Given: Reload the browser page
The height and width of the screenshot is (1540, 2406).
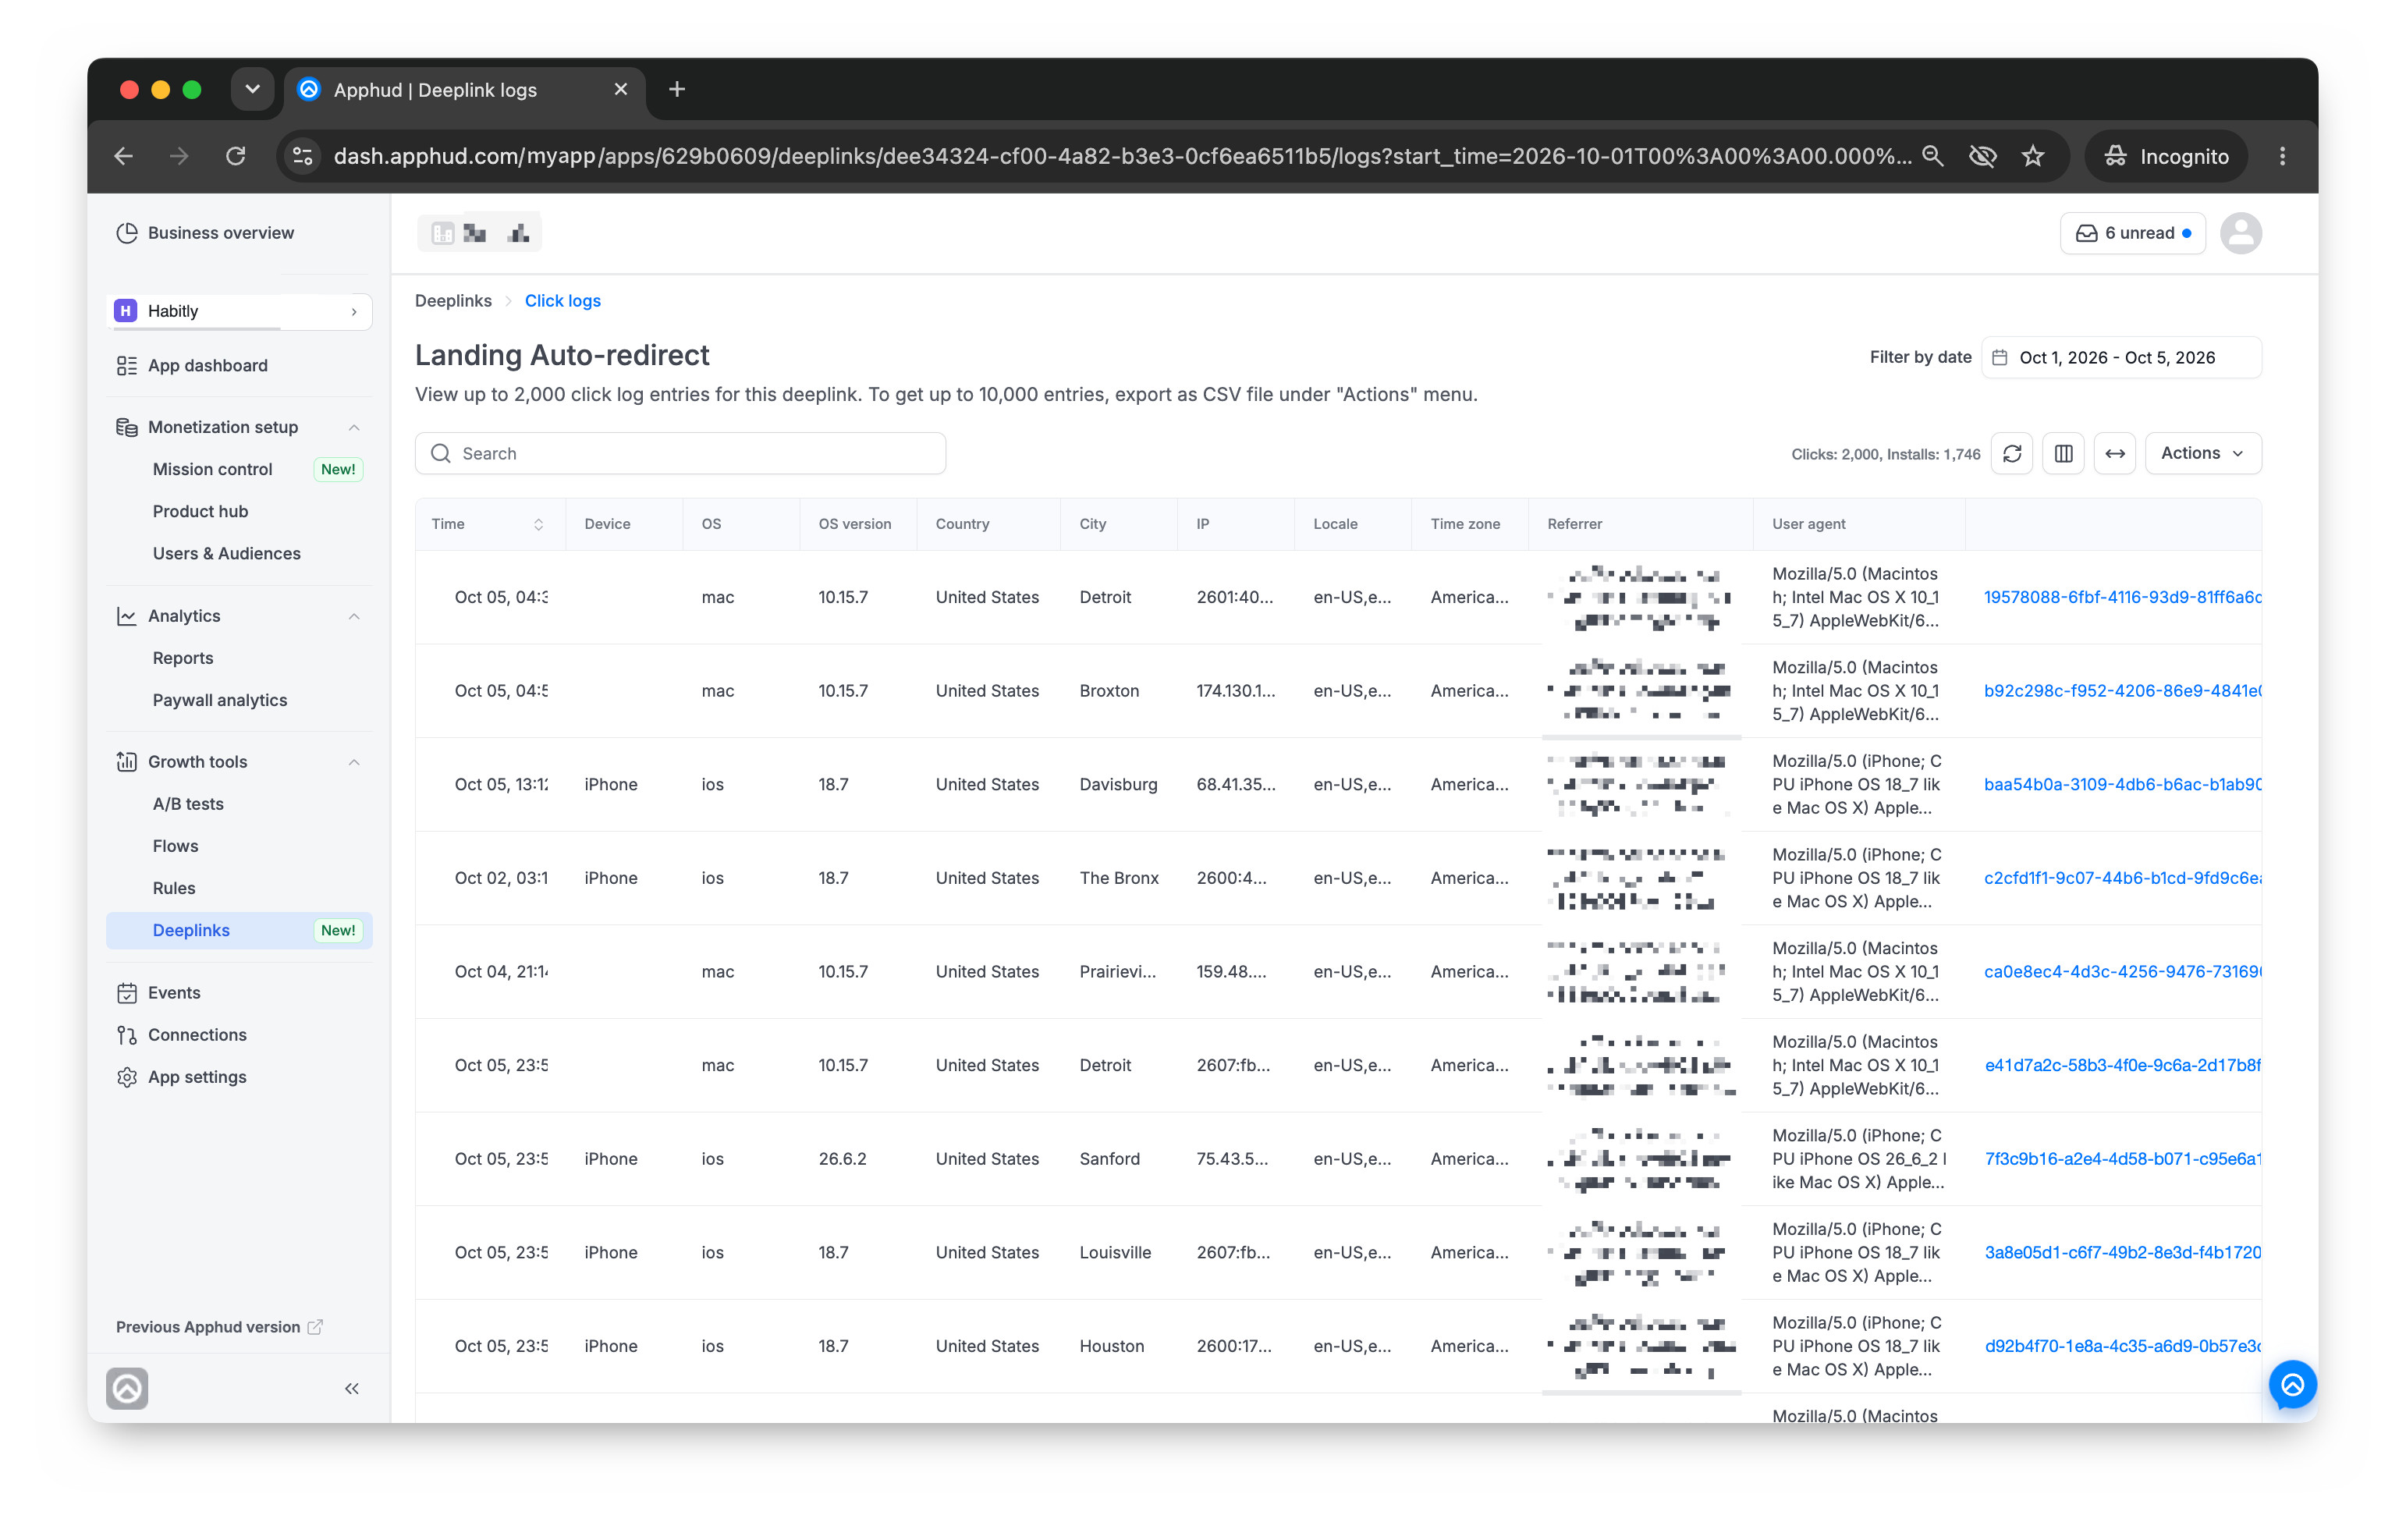Looking at the screenshot, I should point(235,156).
